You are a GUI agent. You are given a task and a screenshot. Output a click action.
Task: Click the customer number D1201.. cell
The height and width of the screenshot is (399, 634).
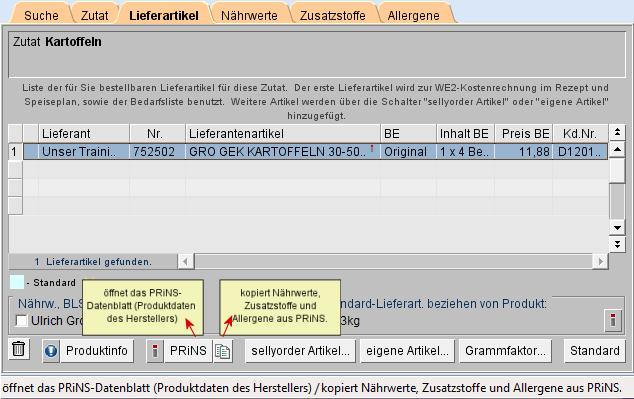(x=580, y=152)
